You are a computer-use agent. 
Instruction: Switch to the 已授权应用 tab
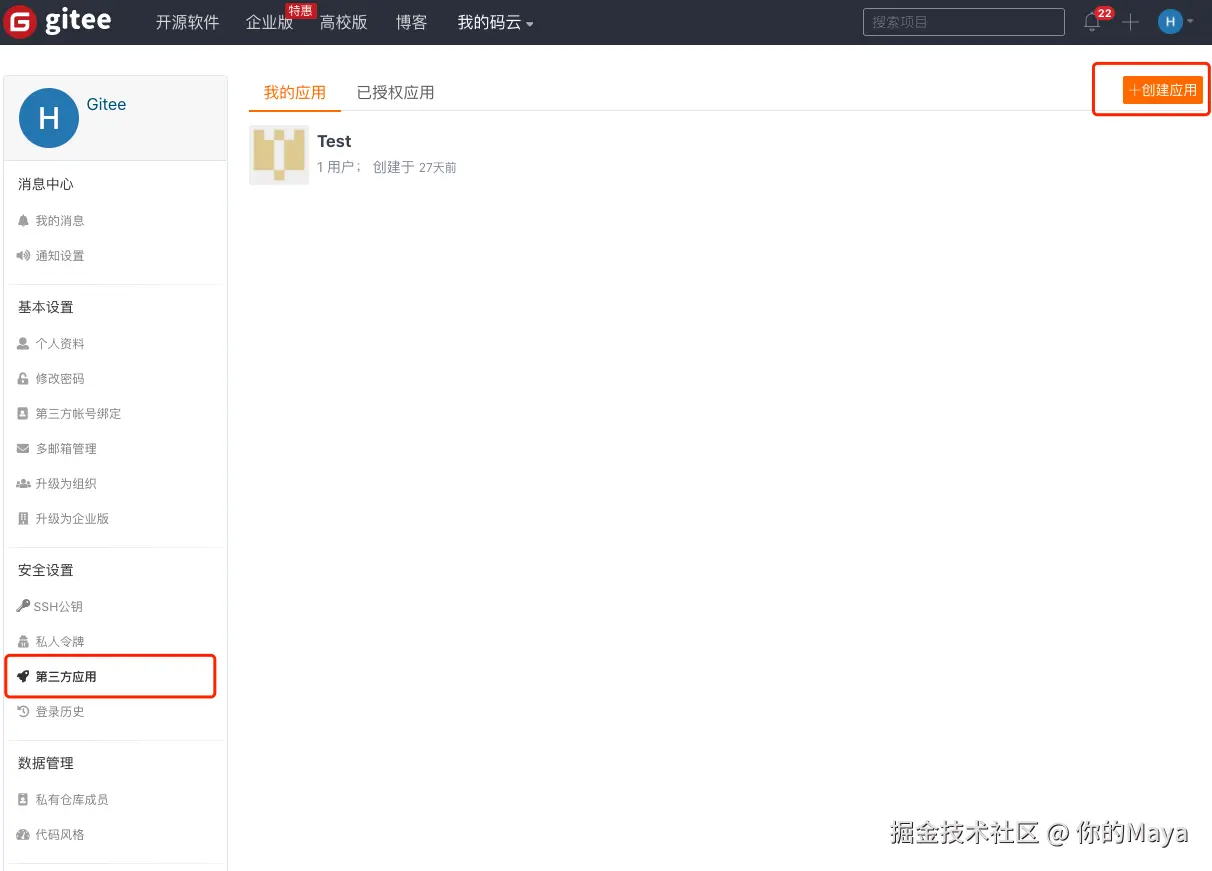(x=396, y=92)
